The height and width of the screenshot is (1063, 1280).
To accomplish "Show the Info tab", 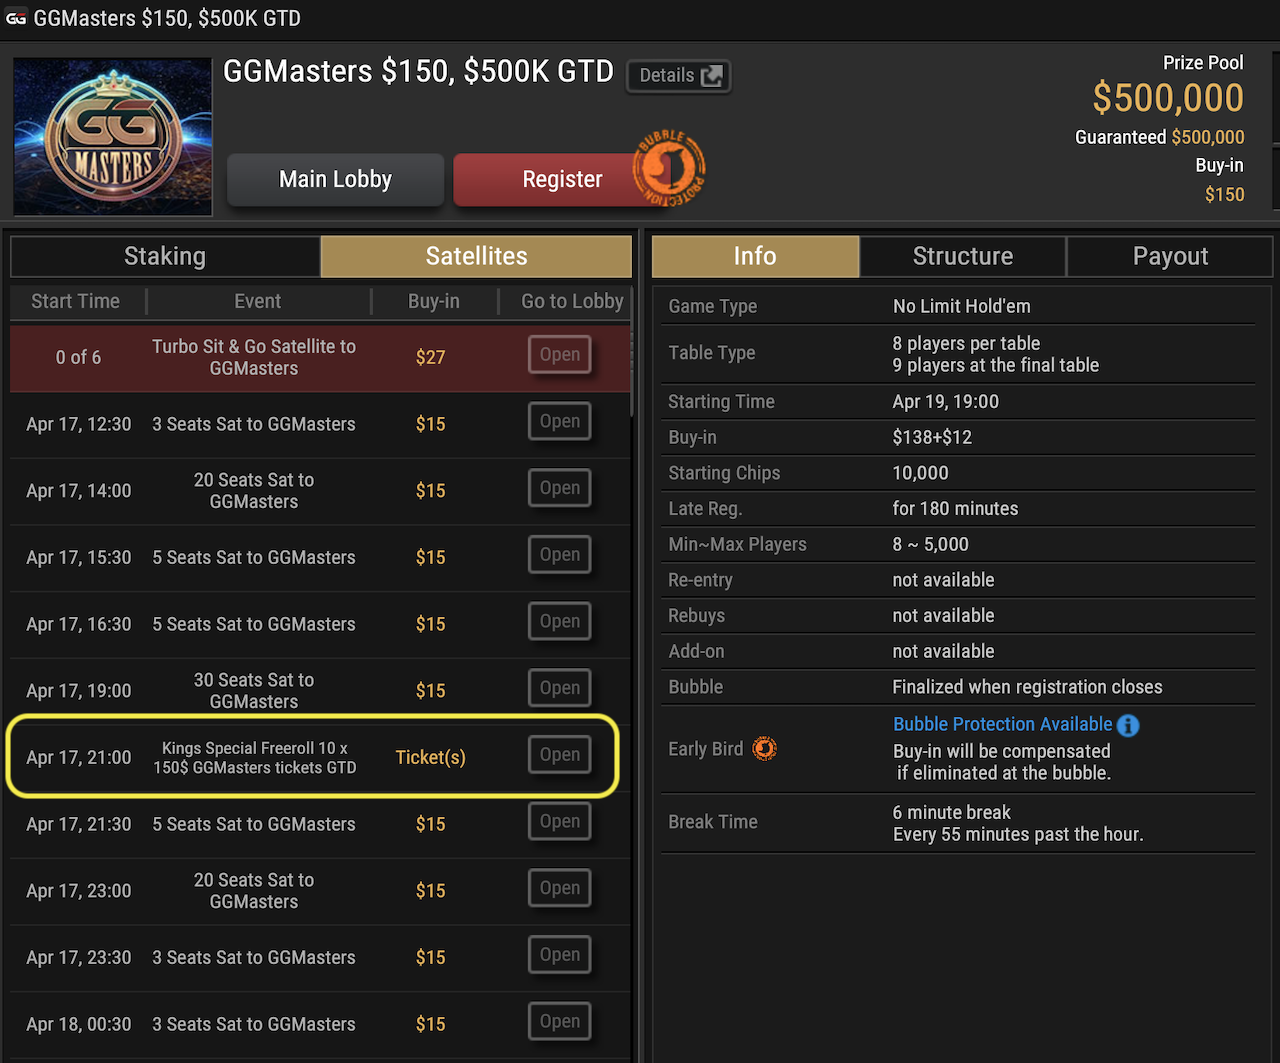I will pos(755,257).
